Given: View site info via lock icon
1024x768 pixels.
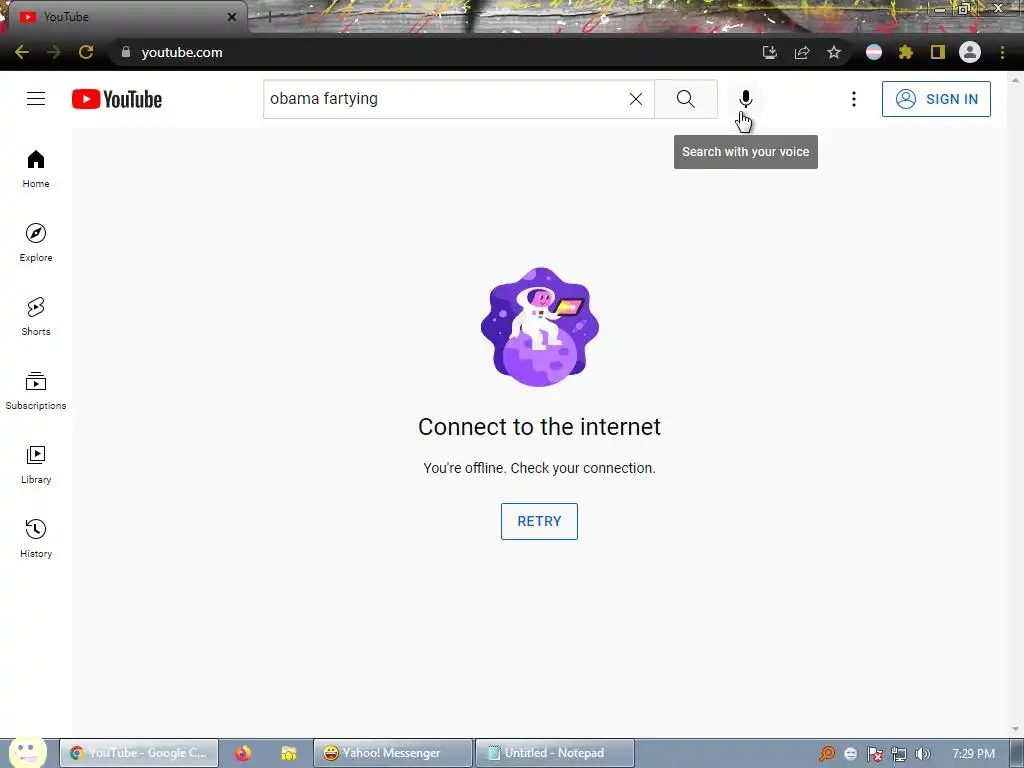Looking at the screenshot, I should [x=126, y=52].
